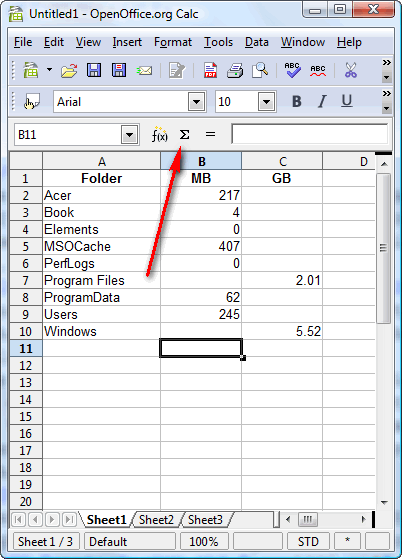The height and width of the screenshot is (559, 402).
Task: Select cell containing MSOCache
Action: 102,246
